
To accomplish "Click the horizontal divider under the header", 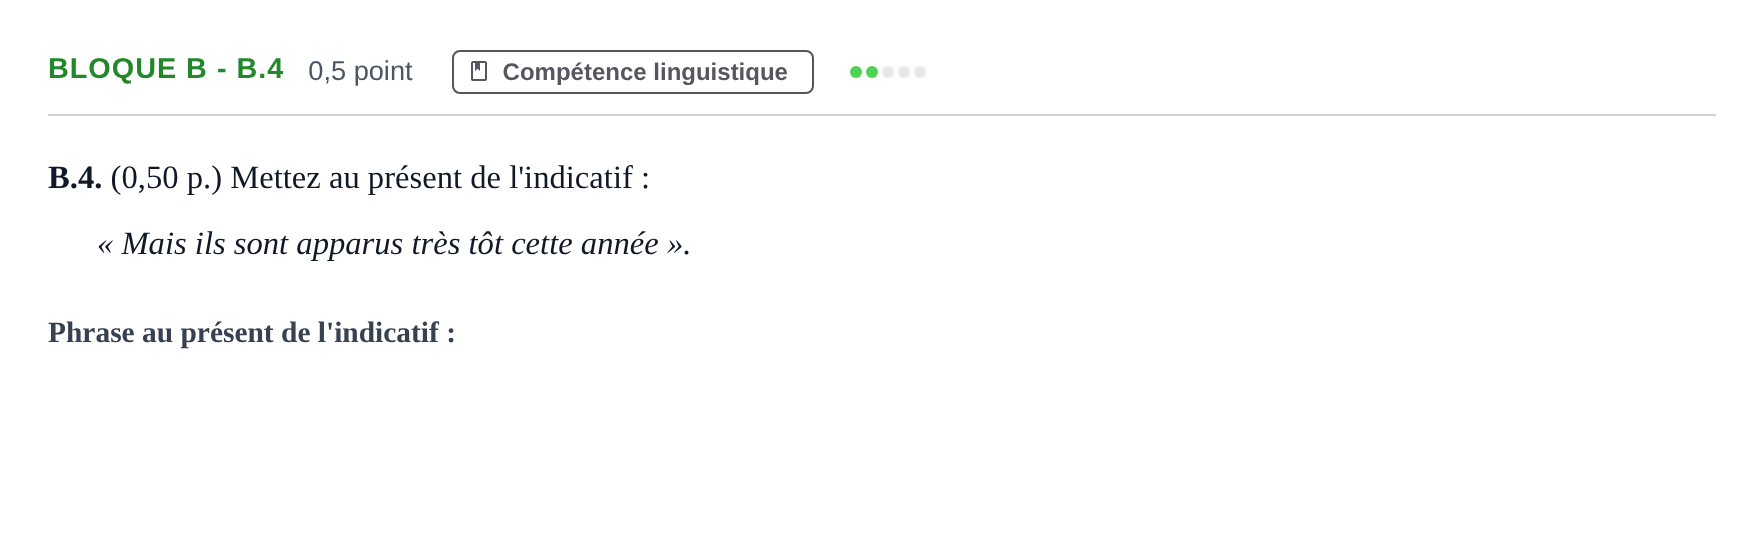I will pos(882,115).
